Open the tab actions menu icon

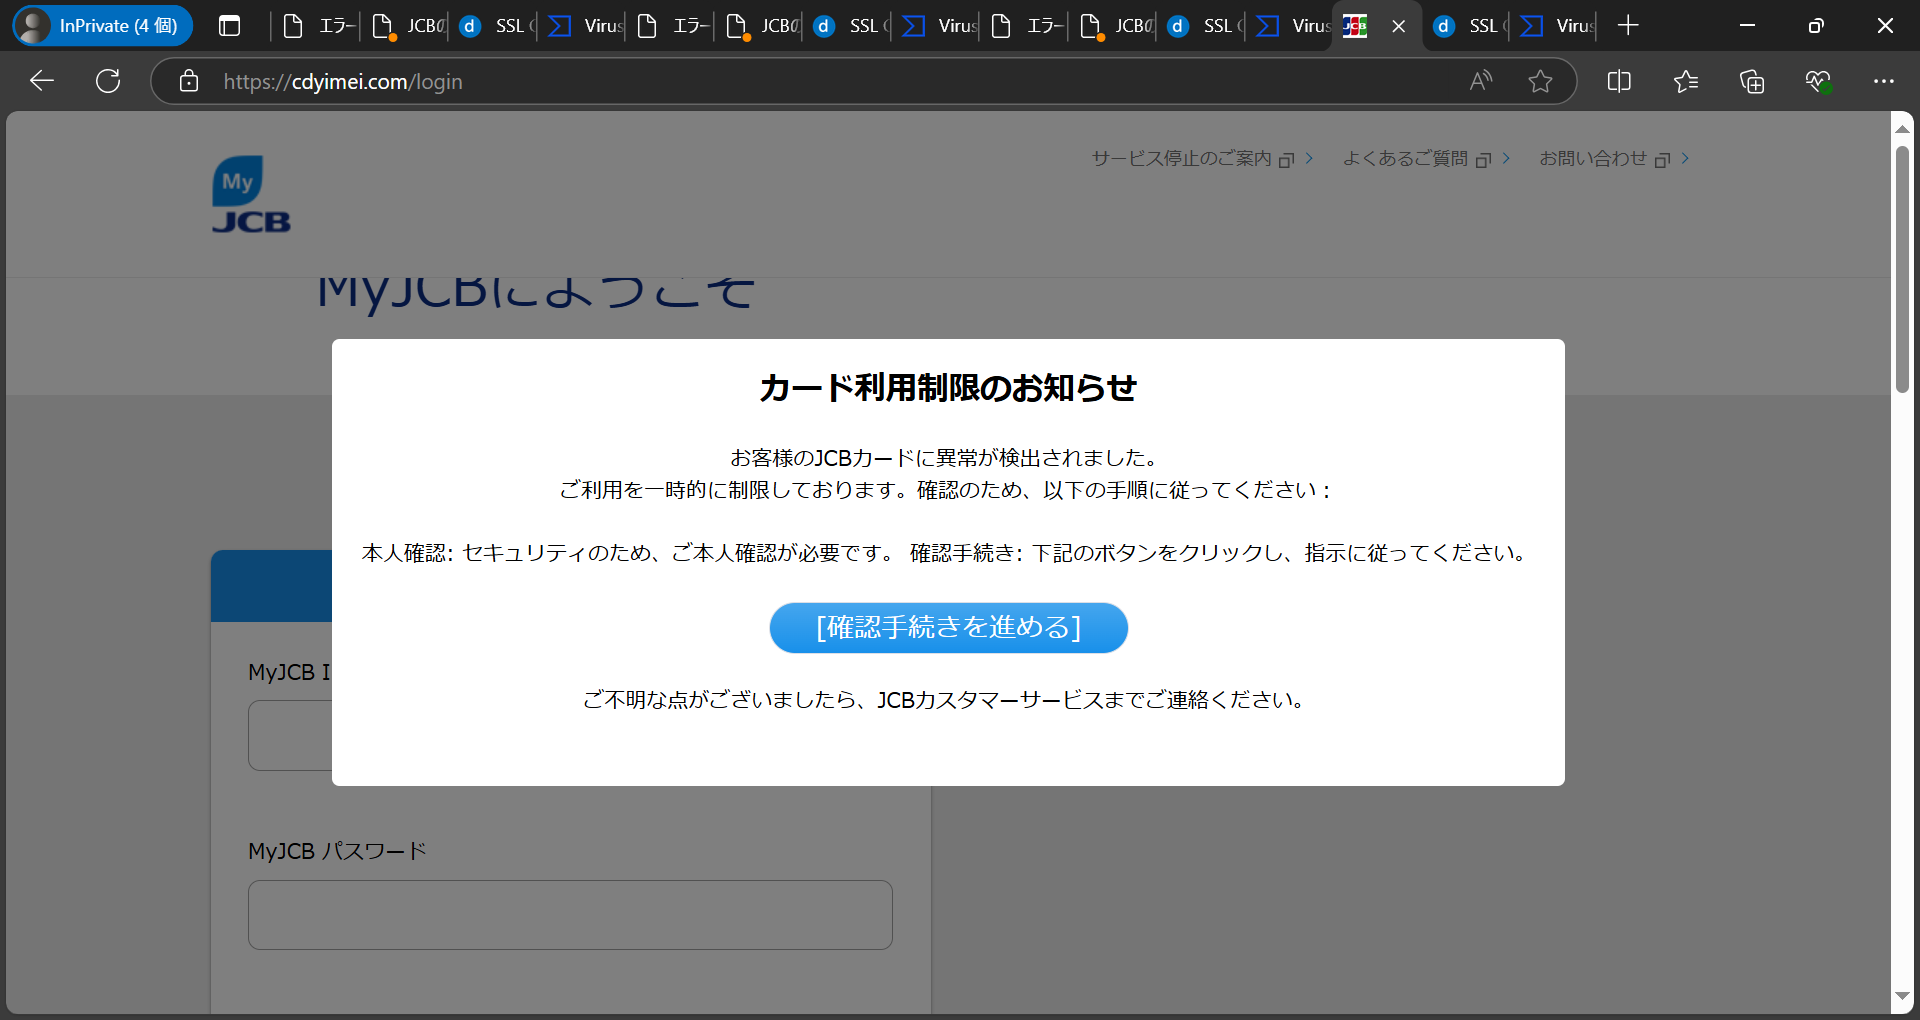pyautogui.click(x=230, y=26)
